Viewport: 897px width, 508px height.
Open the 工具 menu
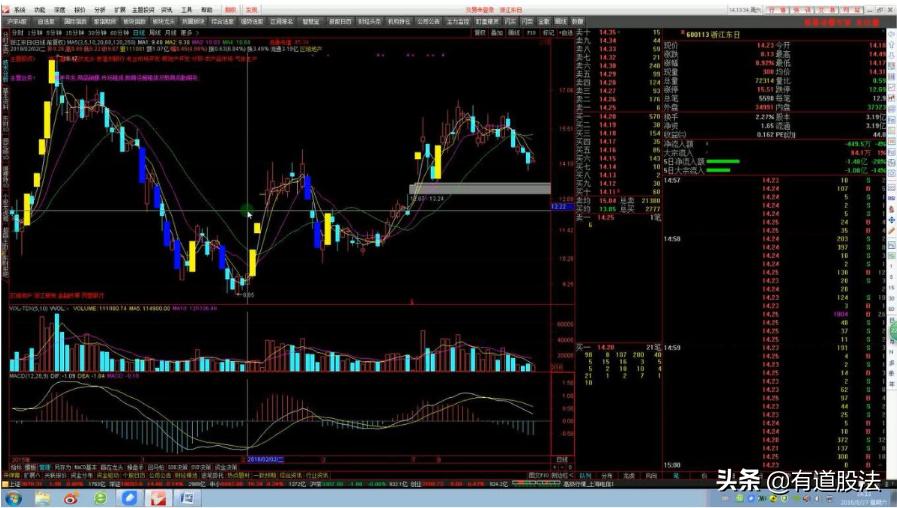click(186, 10)
